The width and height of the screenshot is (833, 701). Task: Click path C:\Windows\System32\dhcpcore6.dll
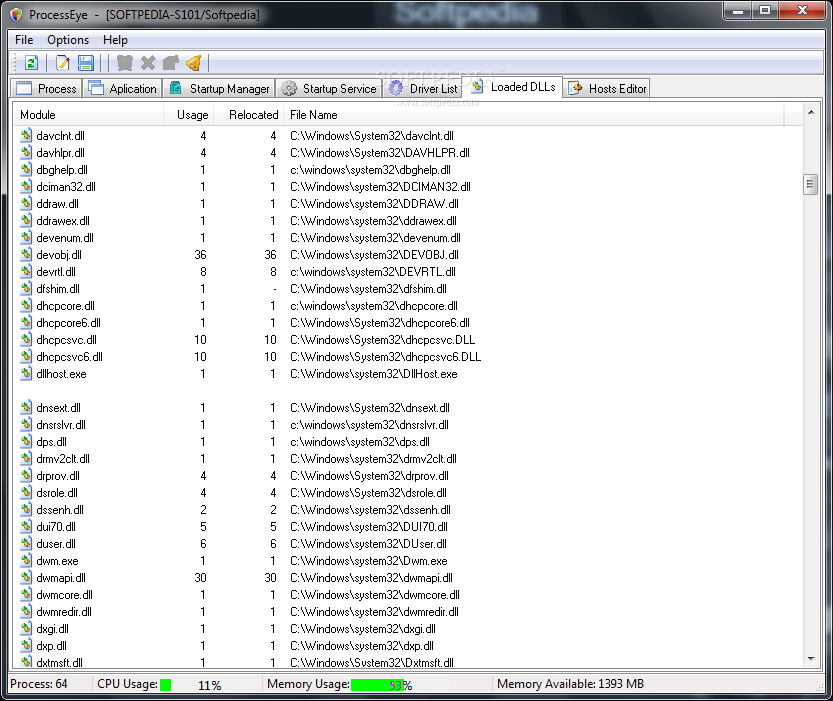point(380,322)
